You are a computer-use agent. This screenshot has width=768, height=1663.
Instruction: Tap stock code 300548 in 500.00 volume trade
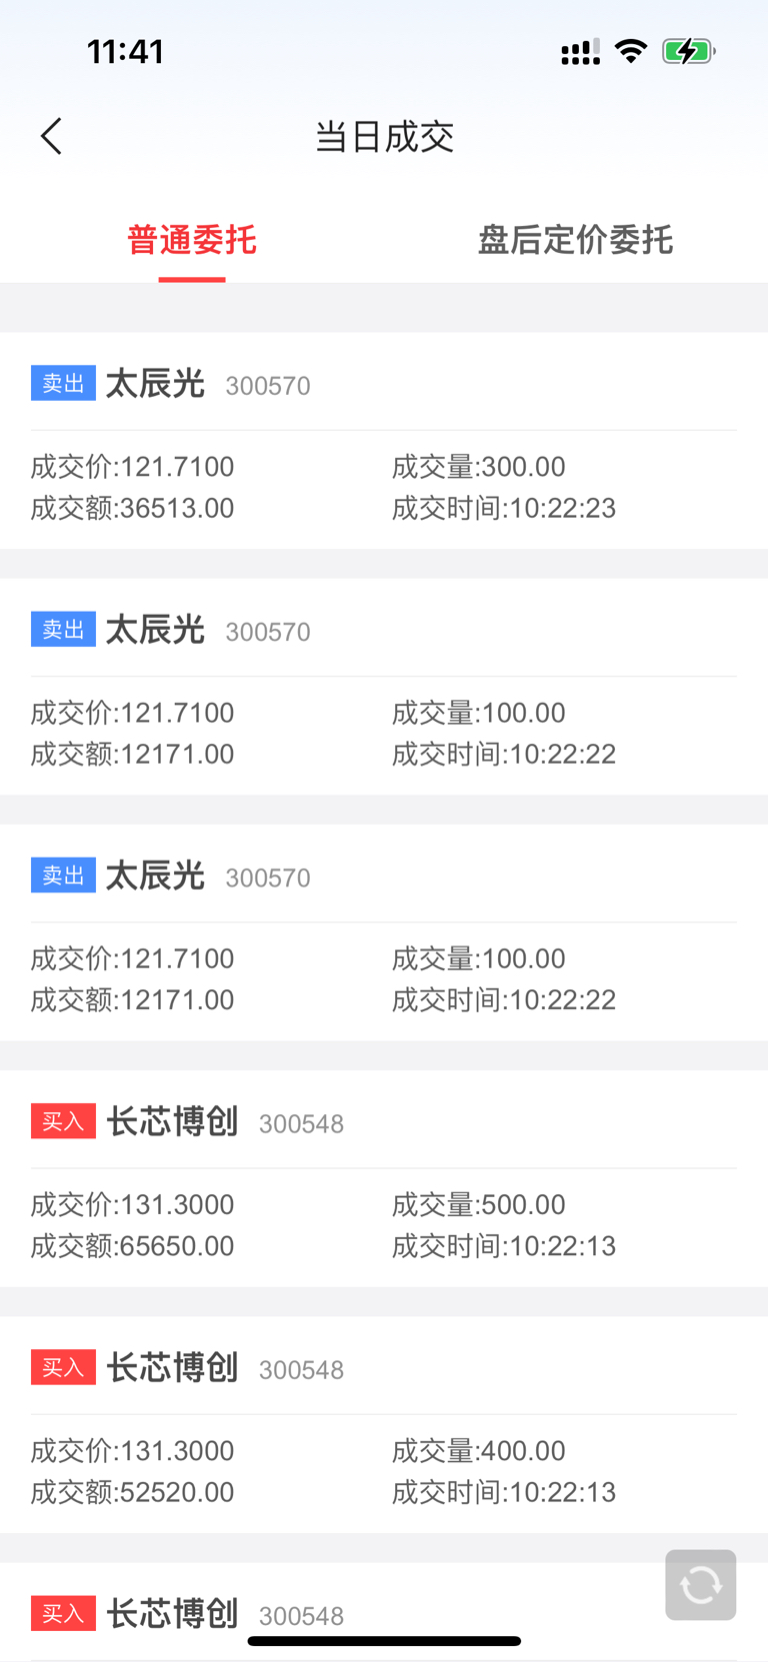point(301,1124)
